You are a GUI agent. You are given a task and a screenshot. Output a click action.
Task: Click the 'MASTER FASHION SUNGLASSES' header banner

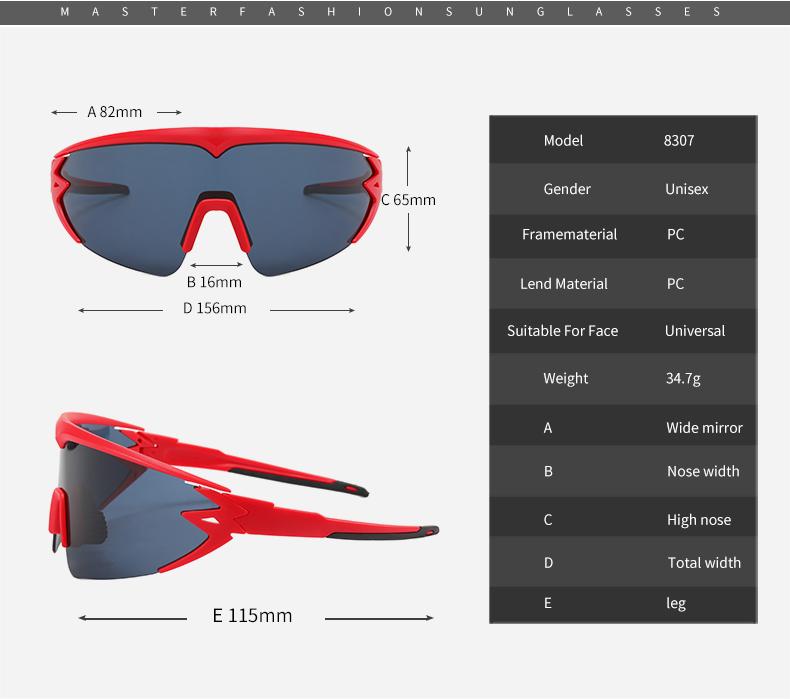click(395, 12)
